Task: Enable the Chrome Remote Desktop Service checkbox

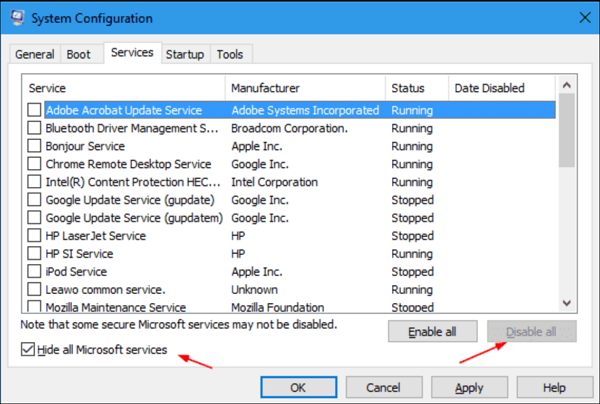Action: coord(35,164)
